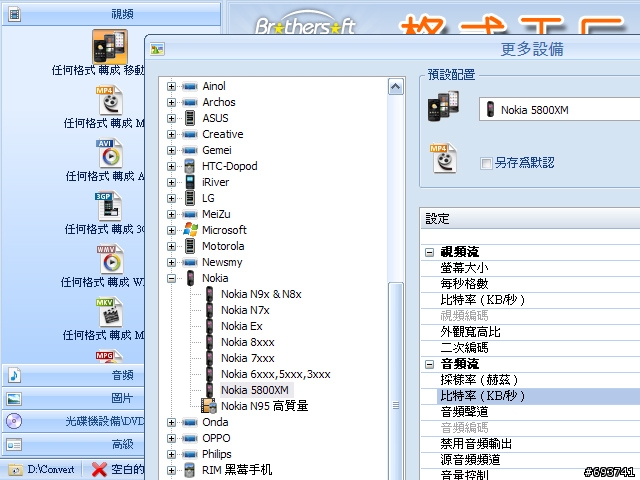Click the WMV conversion icon in the sidebar
The height and width of the screenshot is (480, 640).
click(x=110, y=259)
